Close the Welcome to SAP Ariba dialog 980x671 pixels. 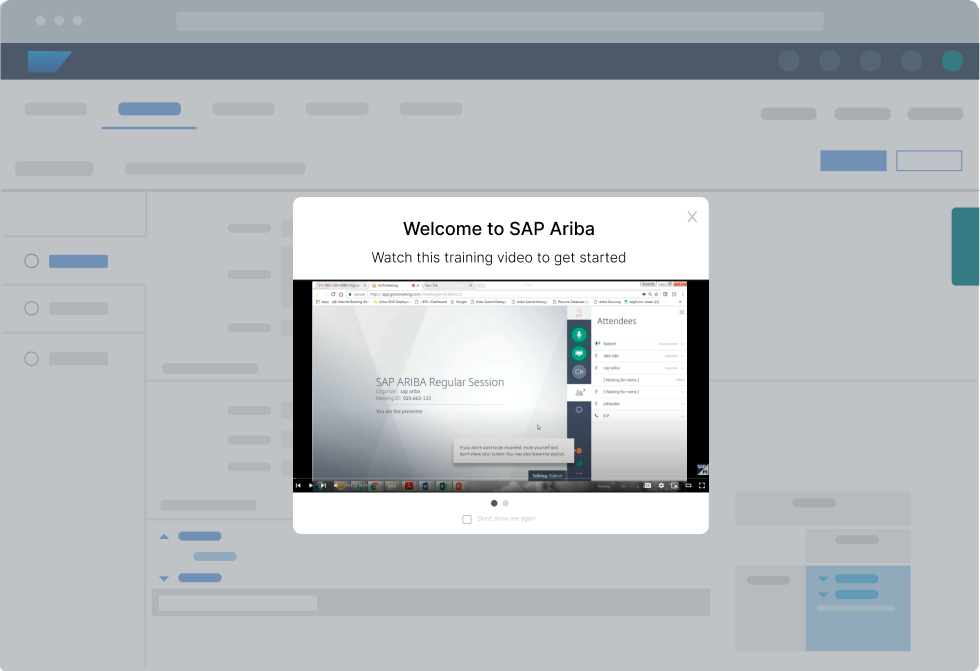coord(692,217)
